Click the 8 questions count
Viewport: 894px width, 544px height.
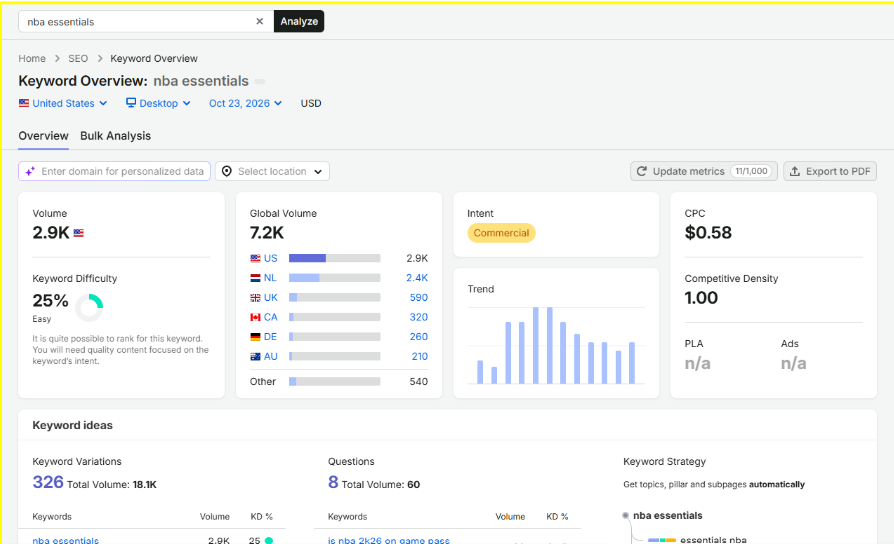point(333,482)
